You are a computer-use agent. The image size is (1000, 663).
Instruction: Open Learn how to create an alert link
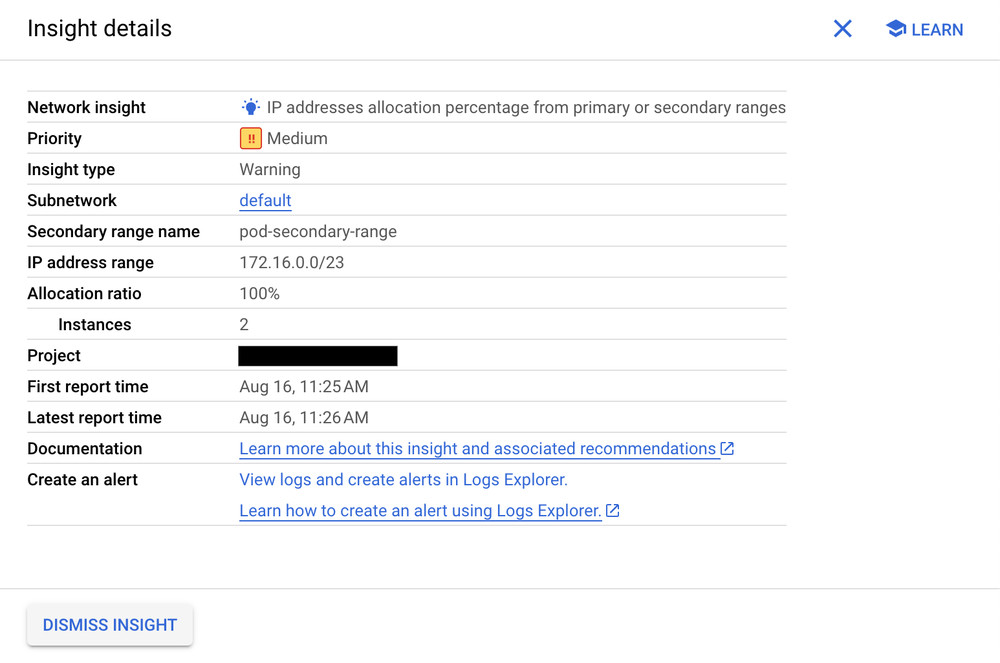(x=420, y=511)
